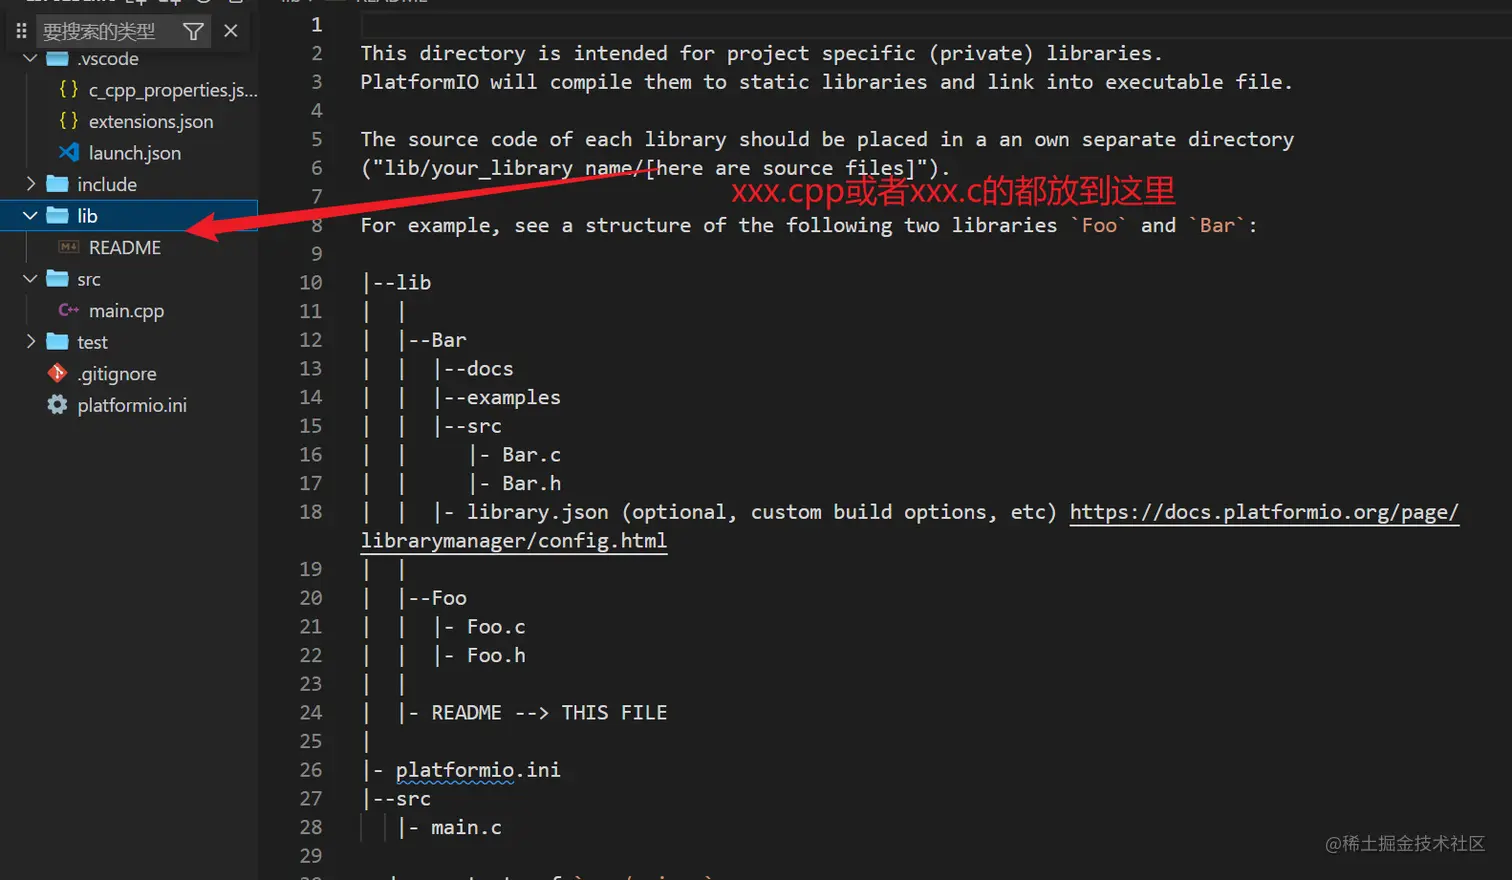Click the filter funnel icon in search box
1512x880 pixels.
point(193,32)
